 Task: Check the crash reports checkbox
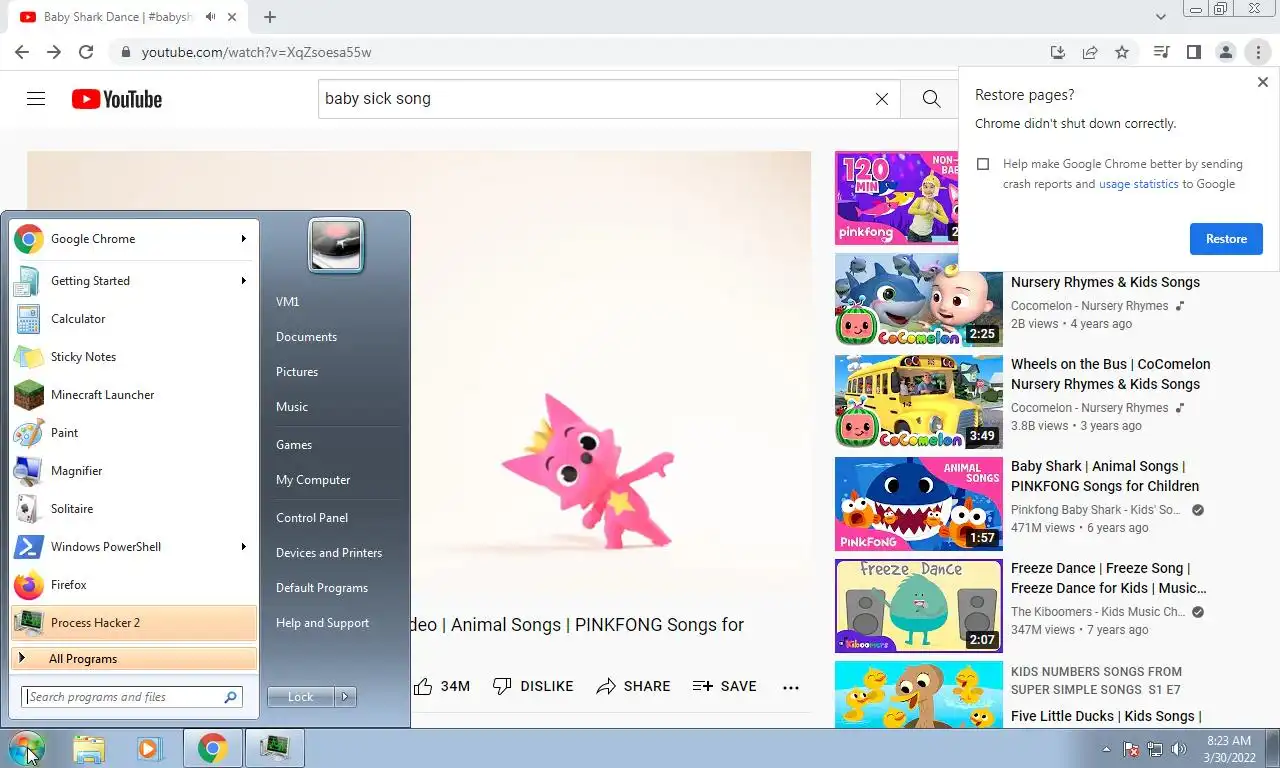983,164
